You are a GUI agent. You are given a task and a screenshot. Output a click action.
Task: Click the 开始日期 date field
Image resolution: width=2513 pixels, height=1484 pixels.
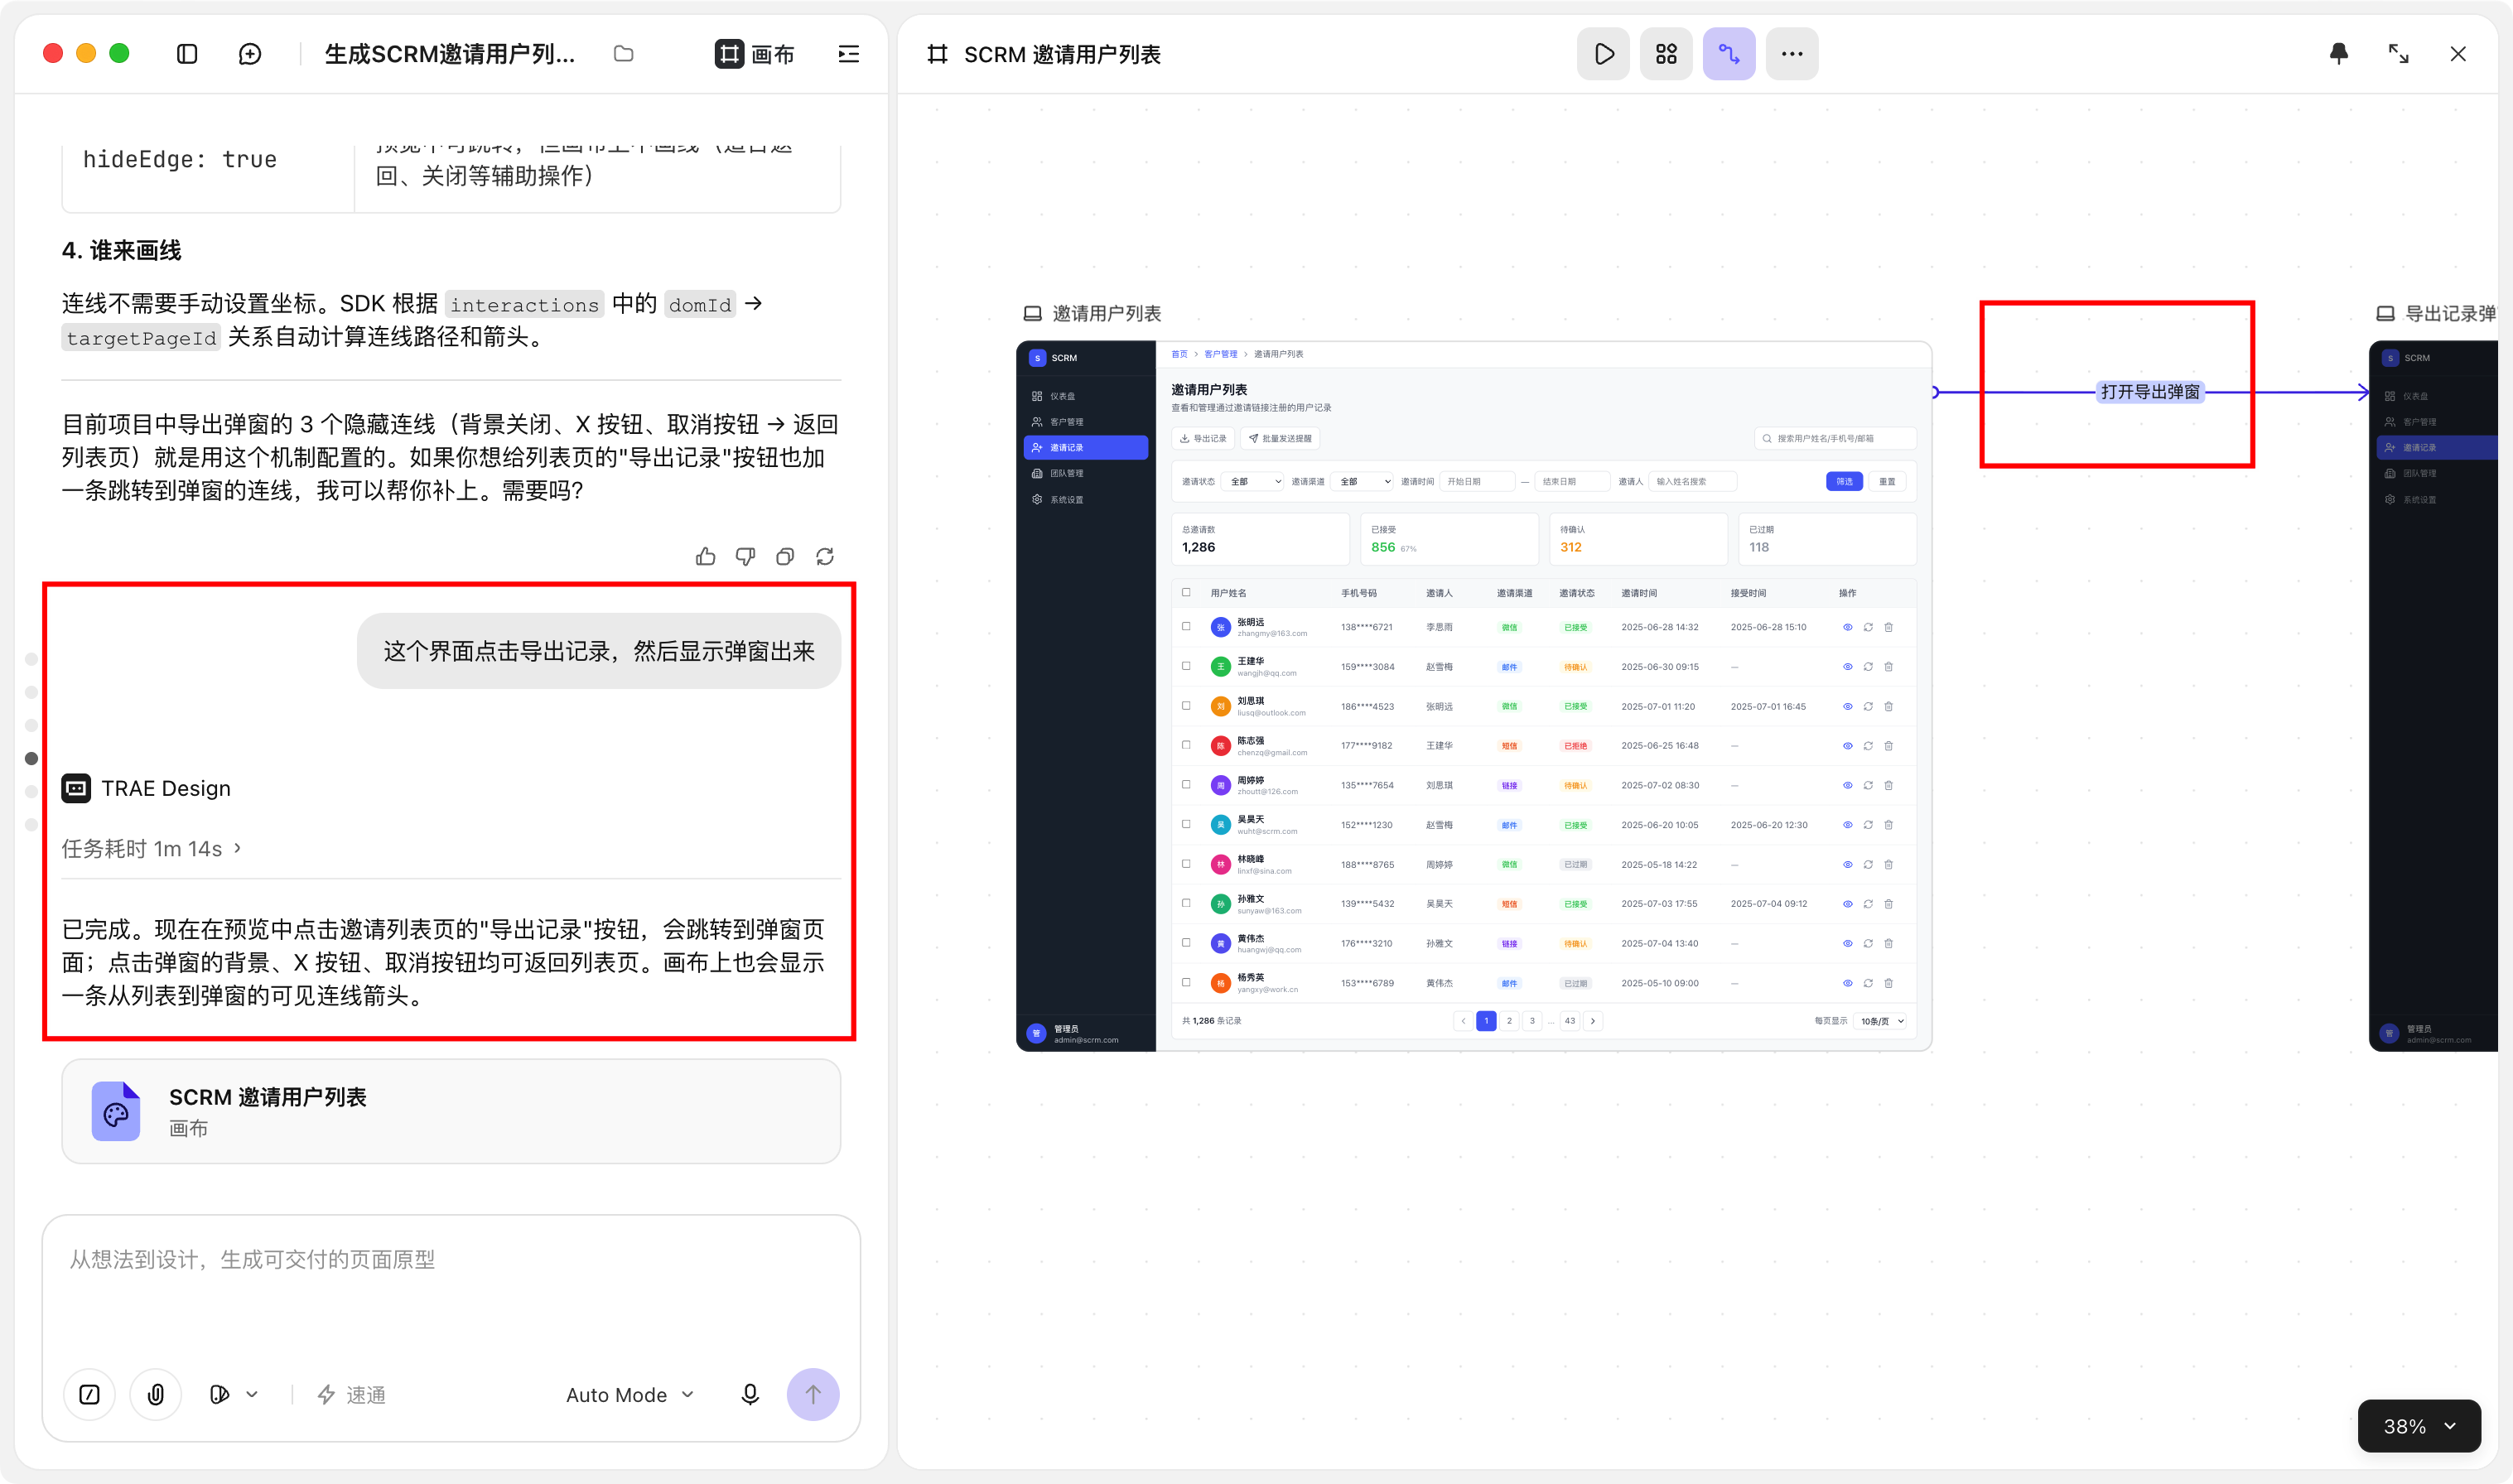1477,481
